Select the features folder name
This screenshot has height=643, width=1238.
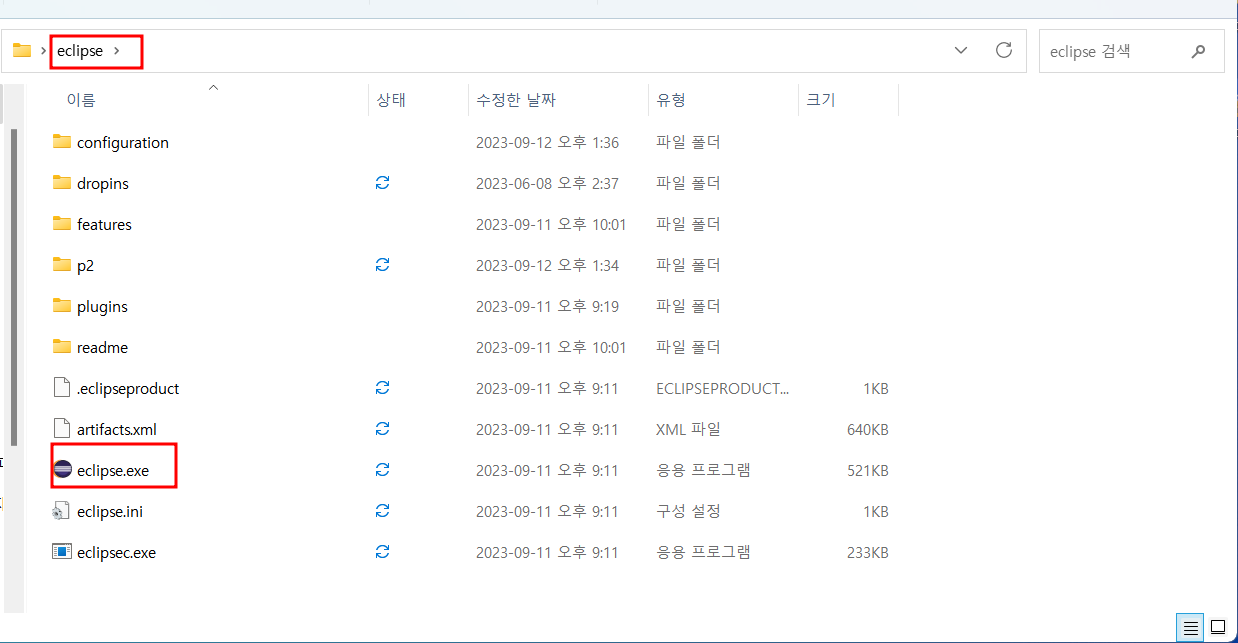(104, 225)
